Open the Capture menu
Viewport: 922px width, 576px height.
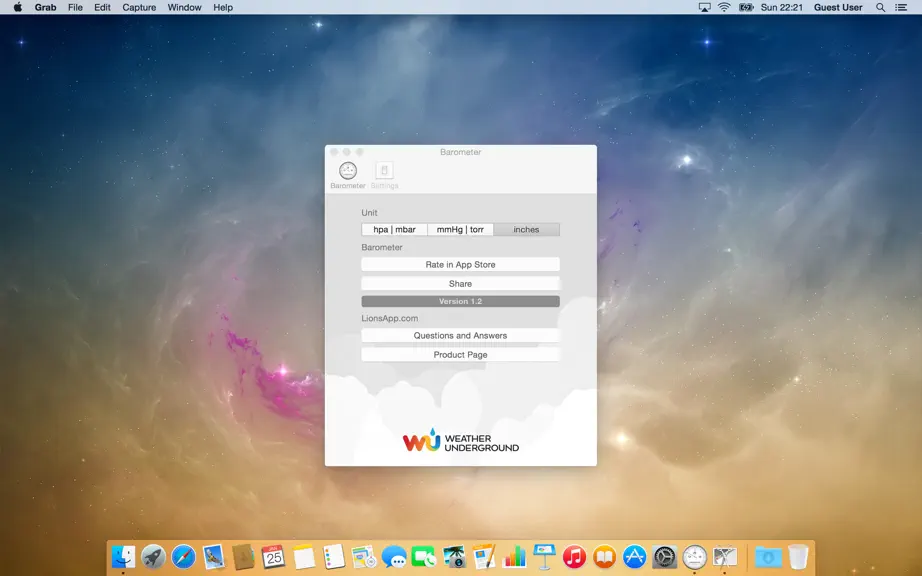[139, 7]
